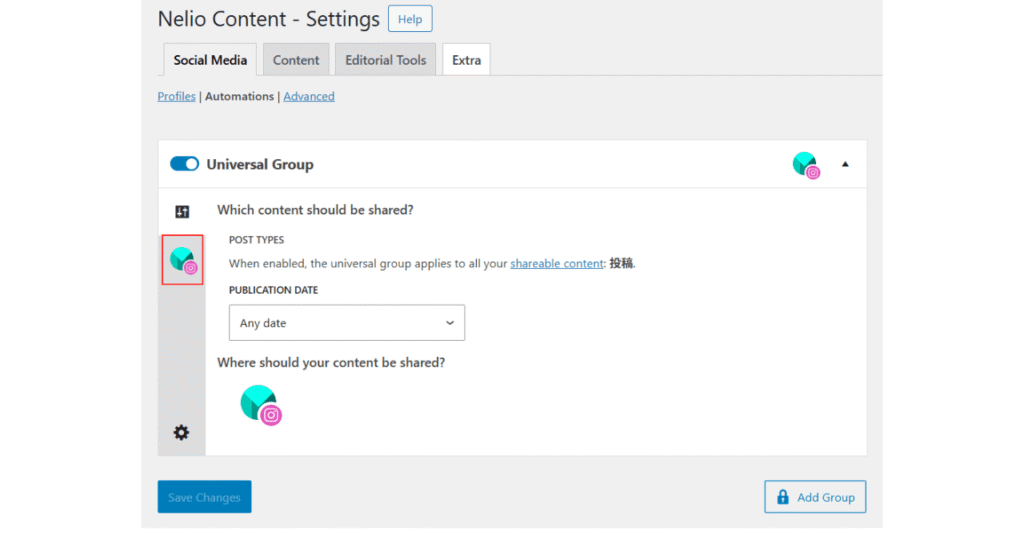The width and height of the screenshot is (1024, 536).
Task: Click the Add Group button label
Action: (x=825, y=497)
